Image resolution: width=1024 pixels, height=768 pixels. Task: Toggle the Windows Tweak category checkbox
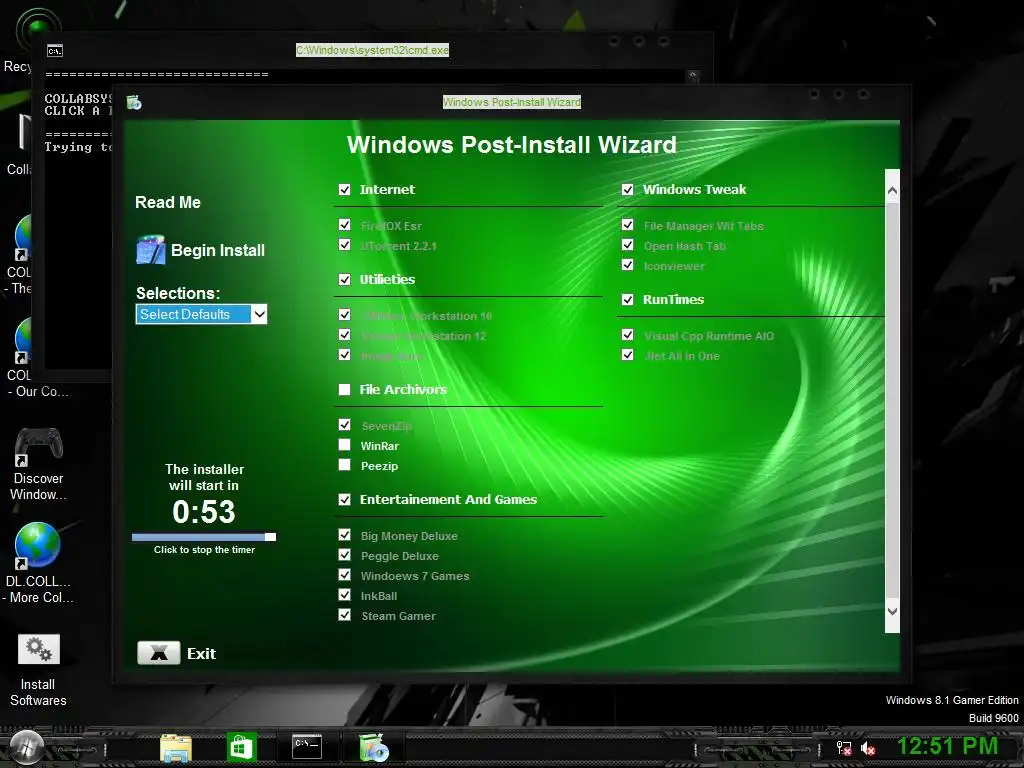point(628,189)
